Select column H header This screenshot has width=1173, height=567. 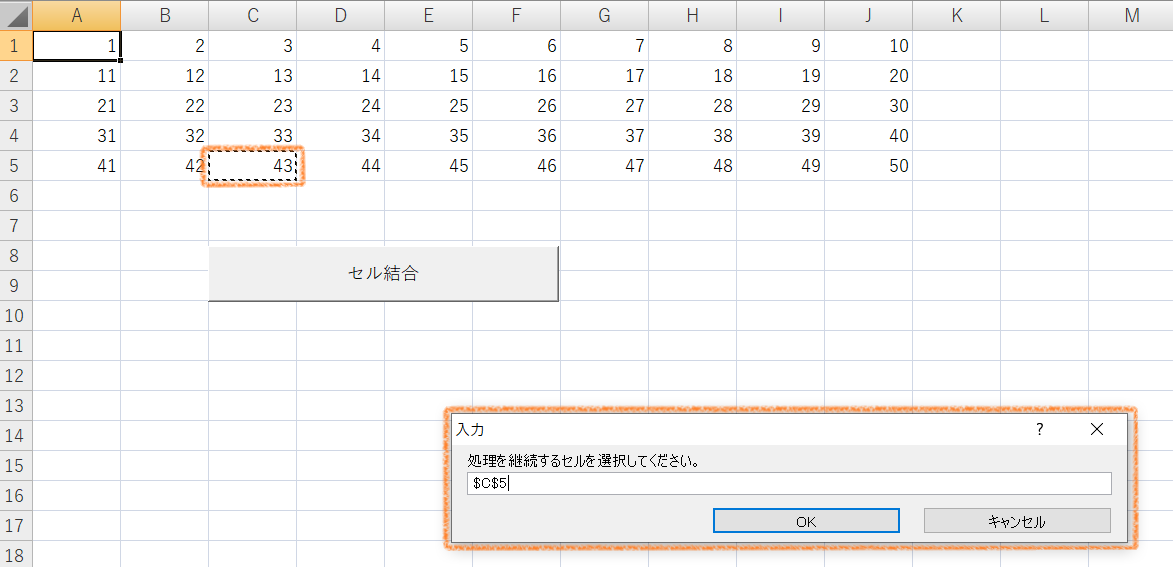pos(693,15)
